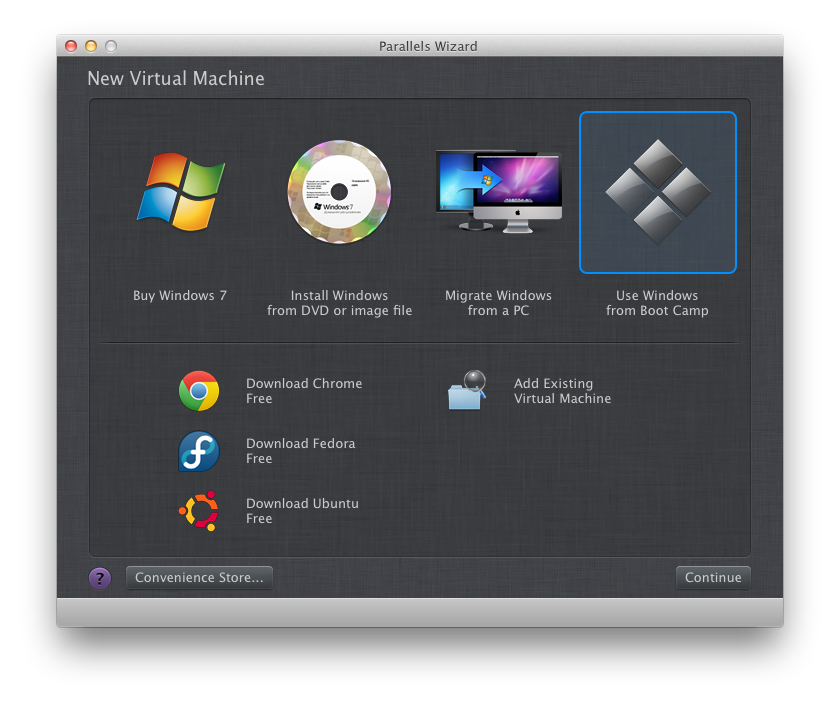Click 'Use Windows from Boot Camp' label

tap(657, 303)
